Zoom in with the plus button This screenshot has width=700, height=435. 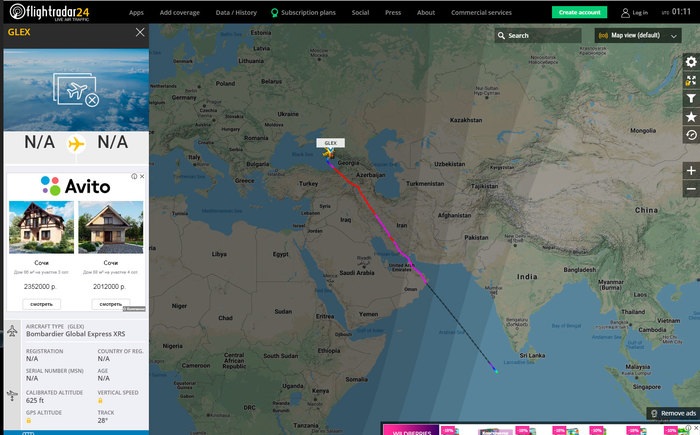pyautogui.click(x=691, y=171)
